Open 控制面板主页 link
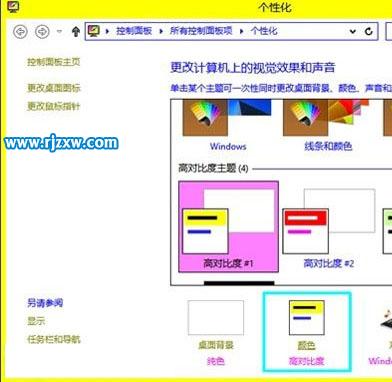Viewport: 392px width, 382px height. 54,62
